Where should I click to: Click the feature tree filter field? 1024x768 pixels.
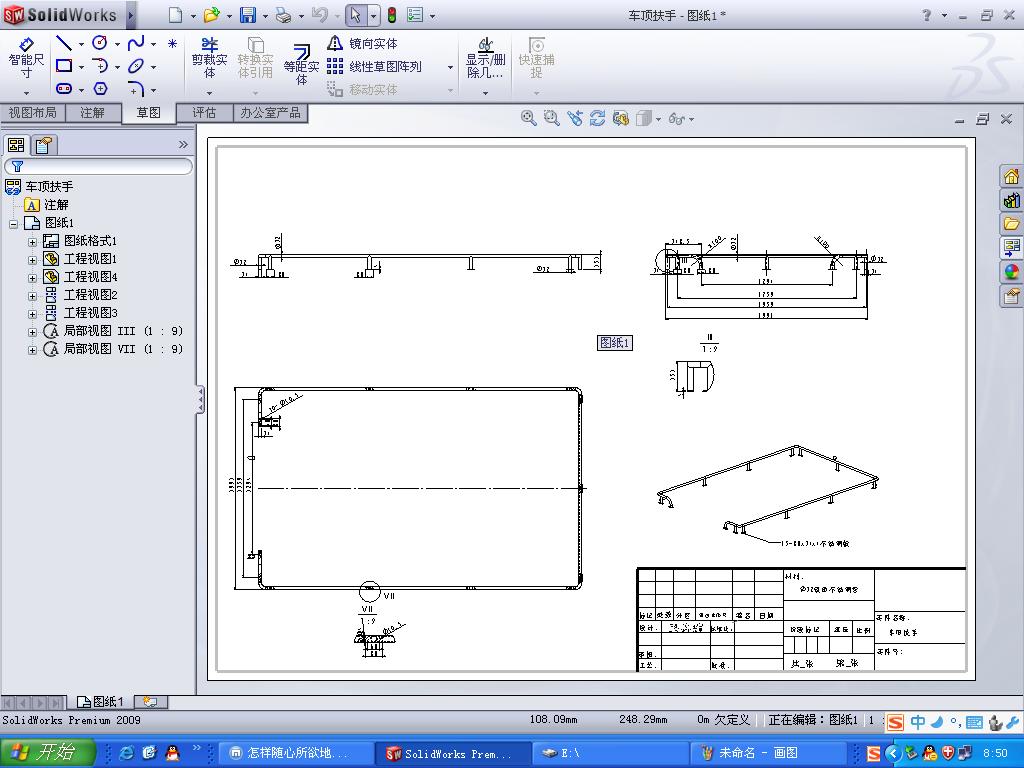[x=99, y=167]
